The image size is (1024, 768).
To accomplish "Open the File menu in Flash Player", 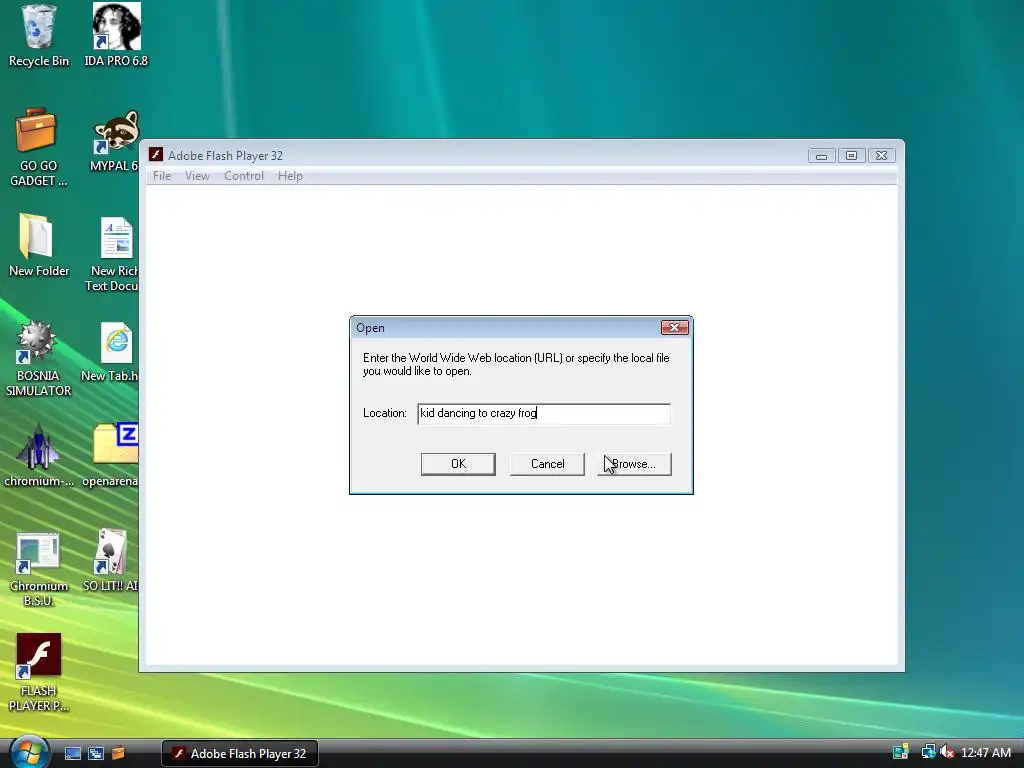I will pyautogui.click(x=162, y=176).
